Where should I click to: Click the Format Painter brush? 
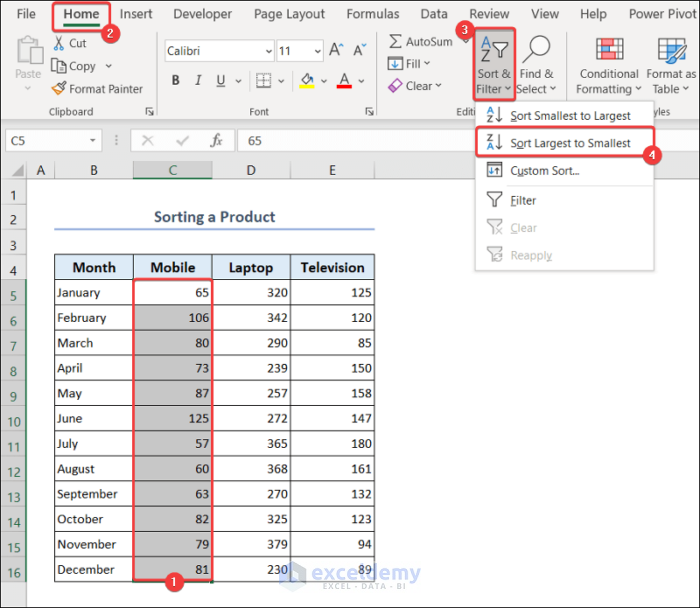pyautogui.click(x=59, y=89)
